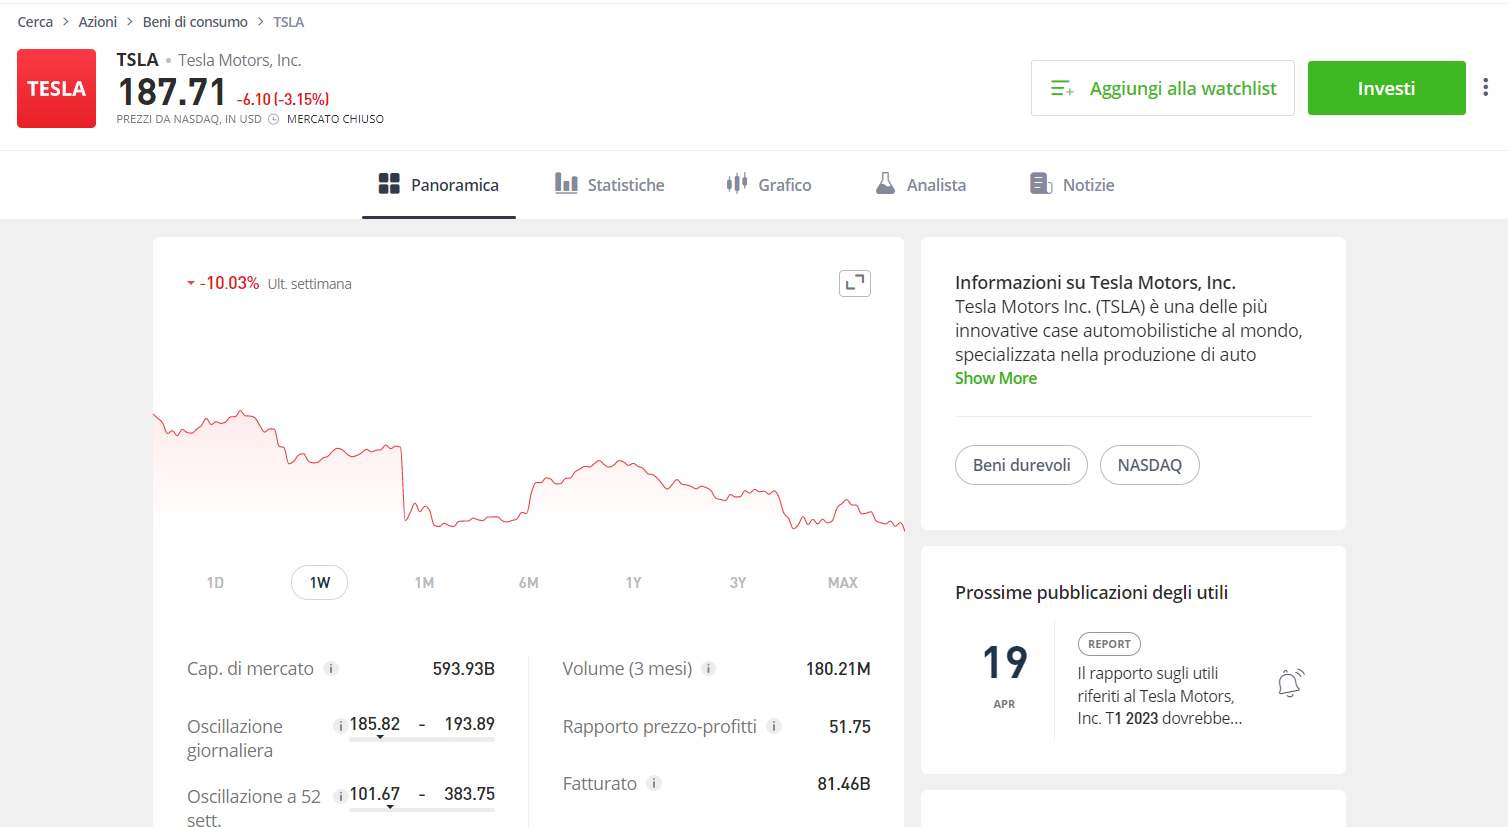The width and height of the screenshot is (1508, 827).
Task: Click the red TESLA logo thumbnail
Action: tap(56, 88)
